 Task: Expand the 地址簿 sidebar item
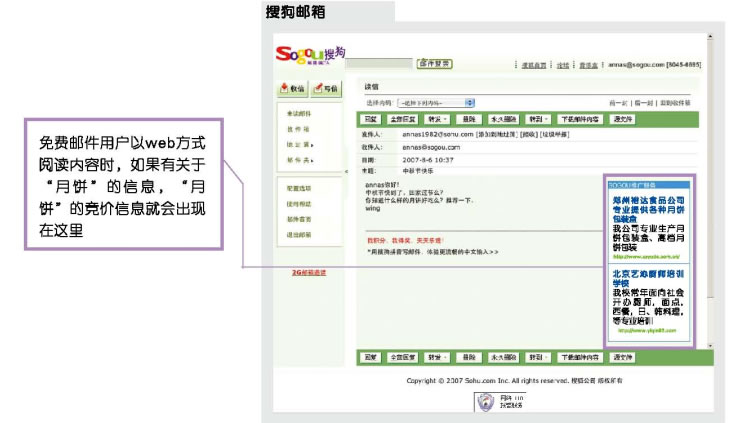tap(300, 145)
